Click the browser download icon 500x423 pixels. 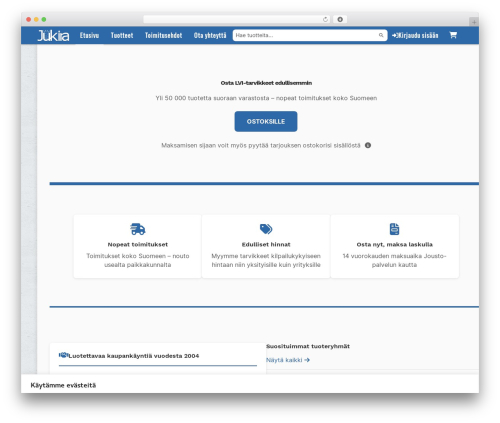point(340,19)
